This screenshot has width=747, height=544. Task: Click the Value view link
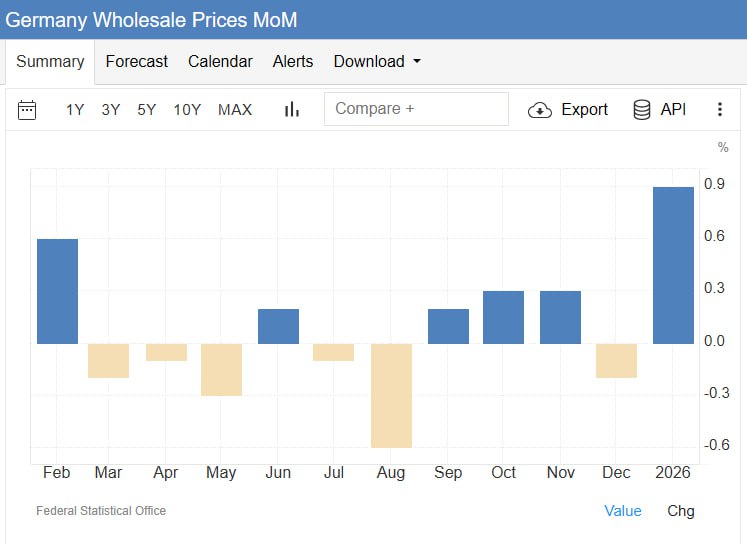coord(623,511)
